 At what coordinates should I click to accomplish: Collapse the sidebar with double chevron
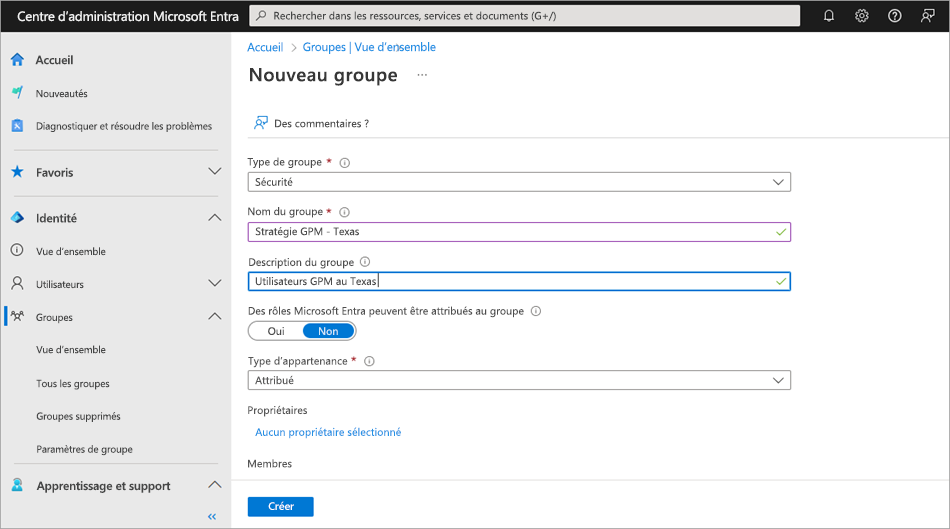tap(211, 516)
